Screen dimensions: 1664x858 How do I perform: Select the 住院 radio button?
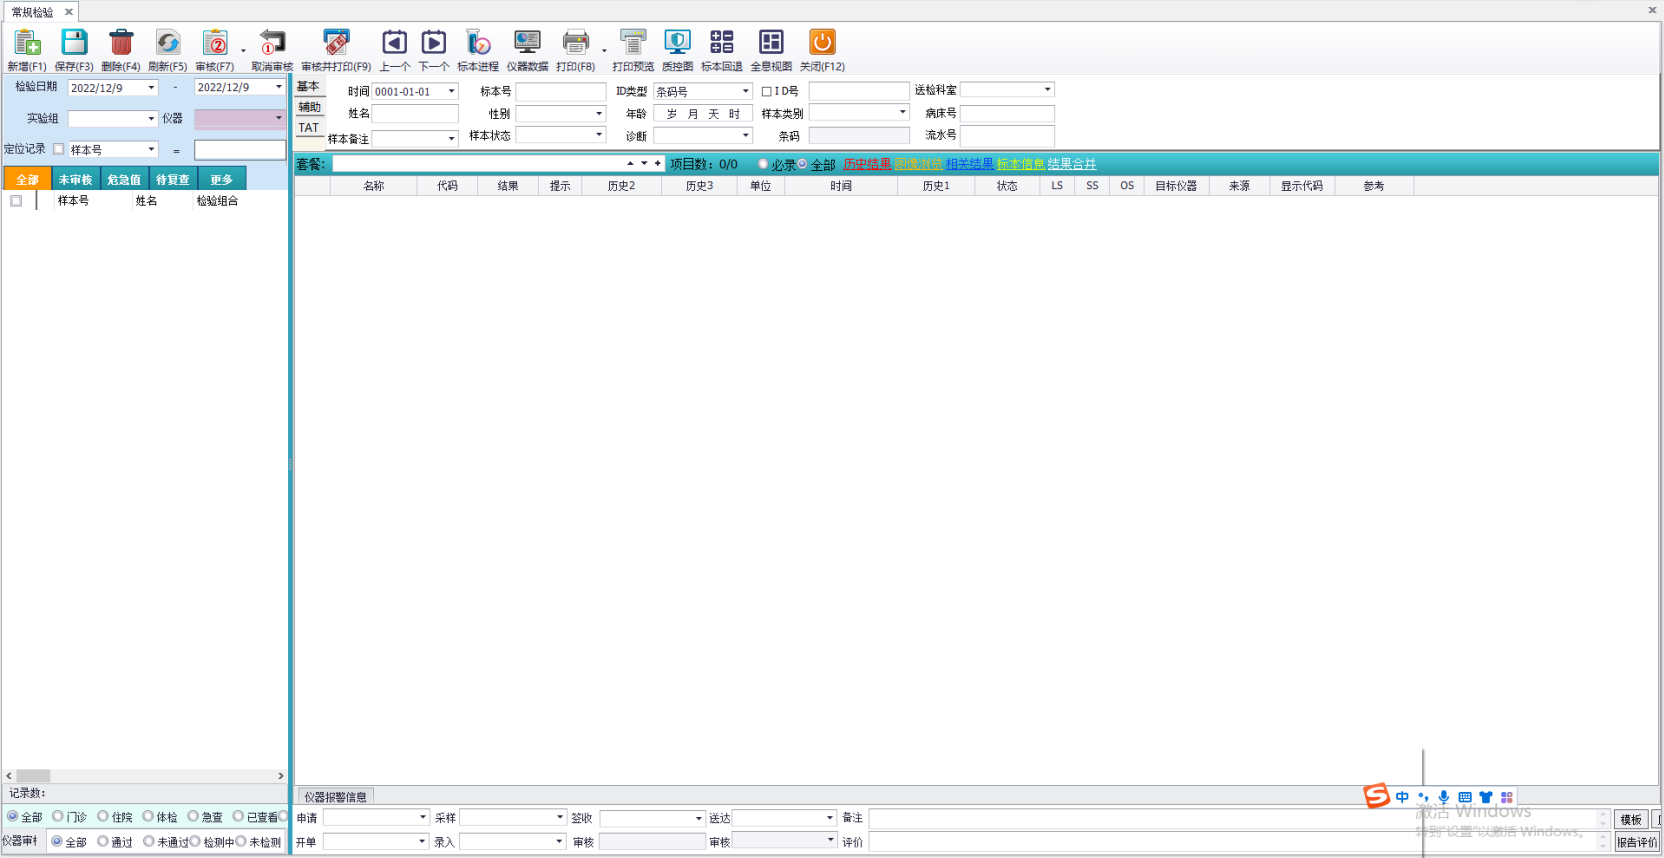pos(103,817)
